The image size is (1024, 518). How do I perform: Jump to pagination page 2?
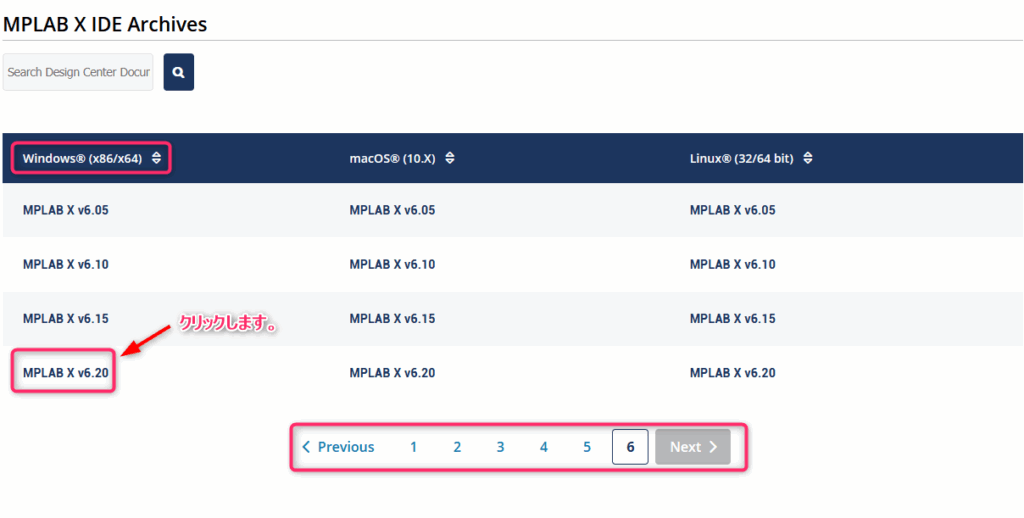[x=457, y=447]
